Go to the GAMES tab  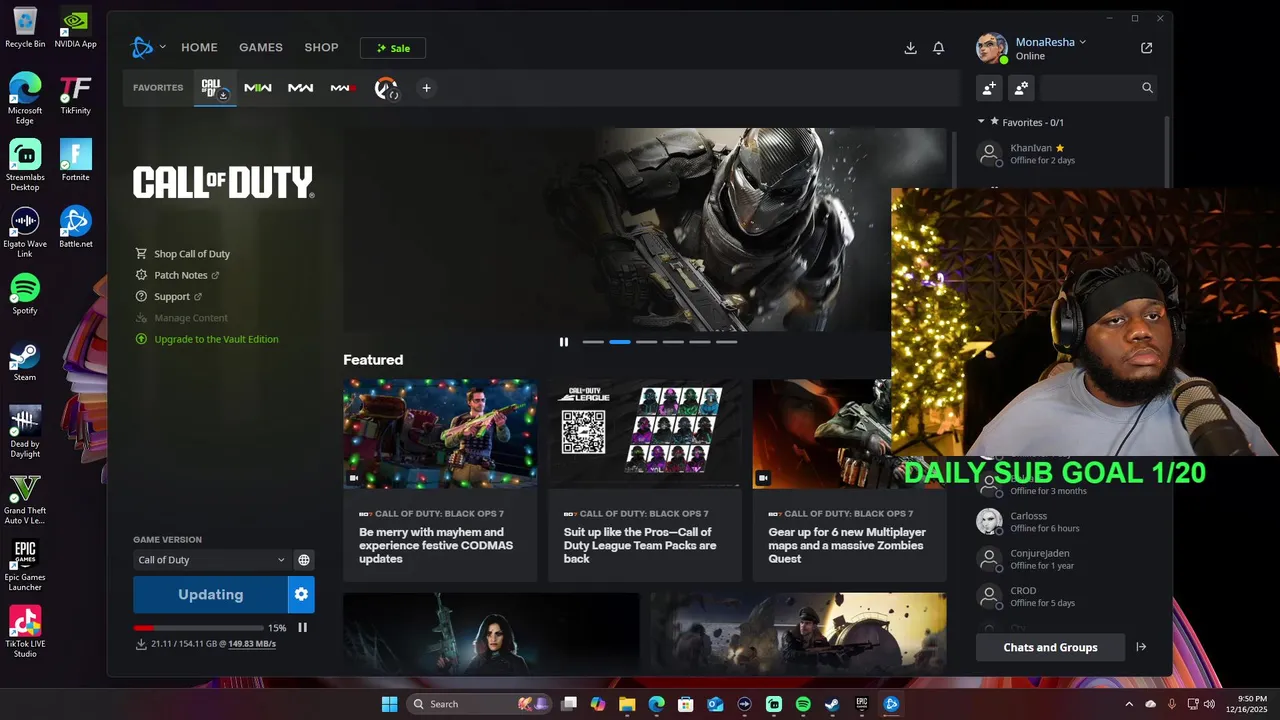tap(261, 47)
